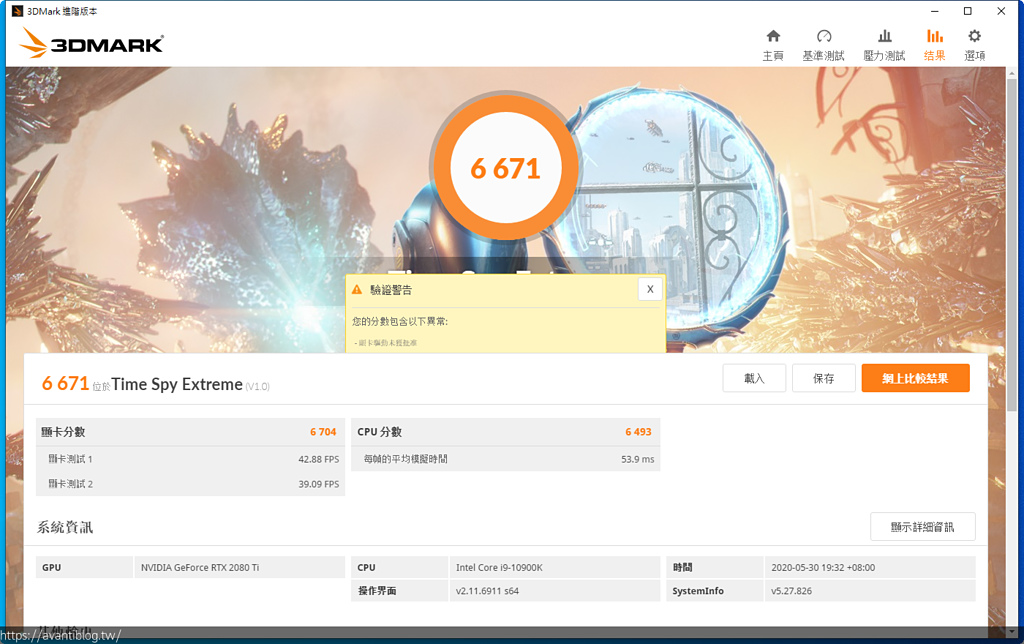Click the 每幀的平均模擬時間 label
1024x644 pixels.
point(405,459)
